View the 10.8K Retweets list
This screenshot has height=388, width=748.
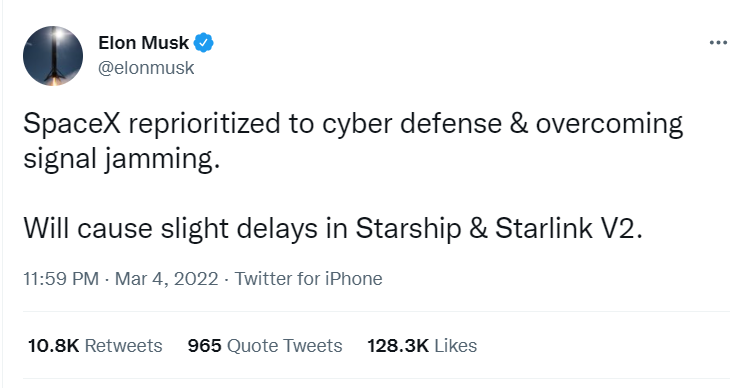point(95,346)
